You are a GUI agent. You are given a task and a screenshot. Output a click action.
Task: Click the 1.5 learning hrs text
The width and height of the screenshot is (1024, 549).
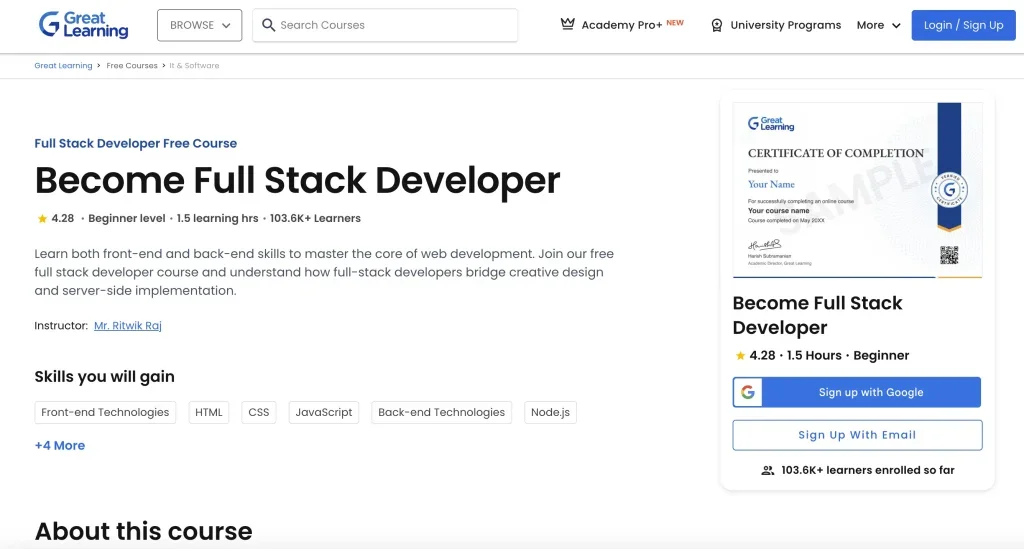coord(217,219)
